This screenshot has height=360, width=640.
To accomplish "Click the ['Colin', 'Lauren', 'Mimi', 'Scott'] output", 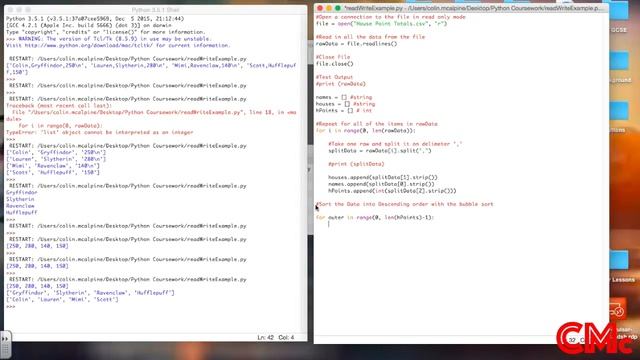I will pos(62,299).
